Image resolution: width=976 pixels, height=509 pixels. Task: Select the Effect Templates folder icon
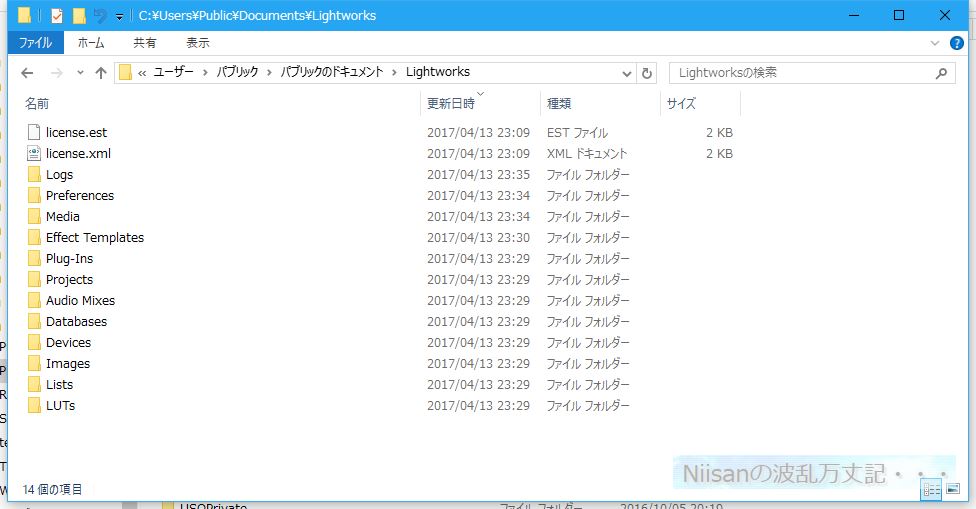click(x=34, y=237)
